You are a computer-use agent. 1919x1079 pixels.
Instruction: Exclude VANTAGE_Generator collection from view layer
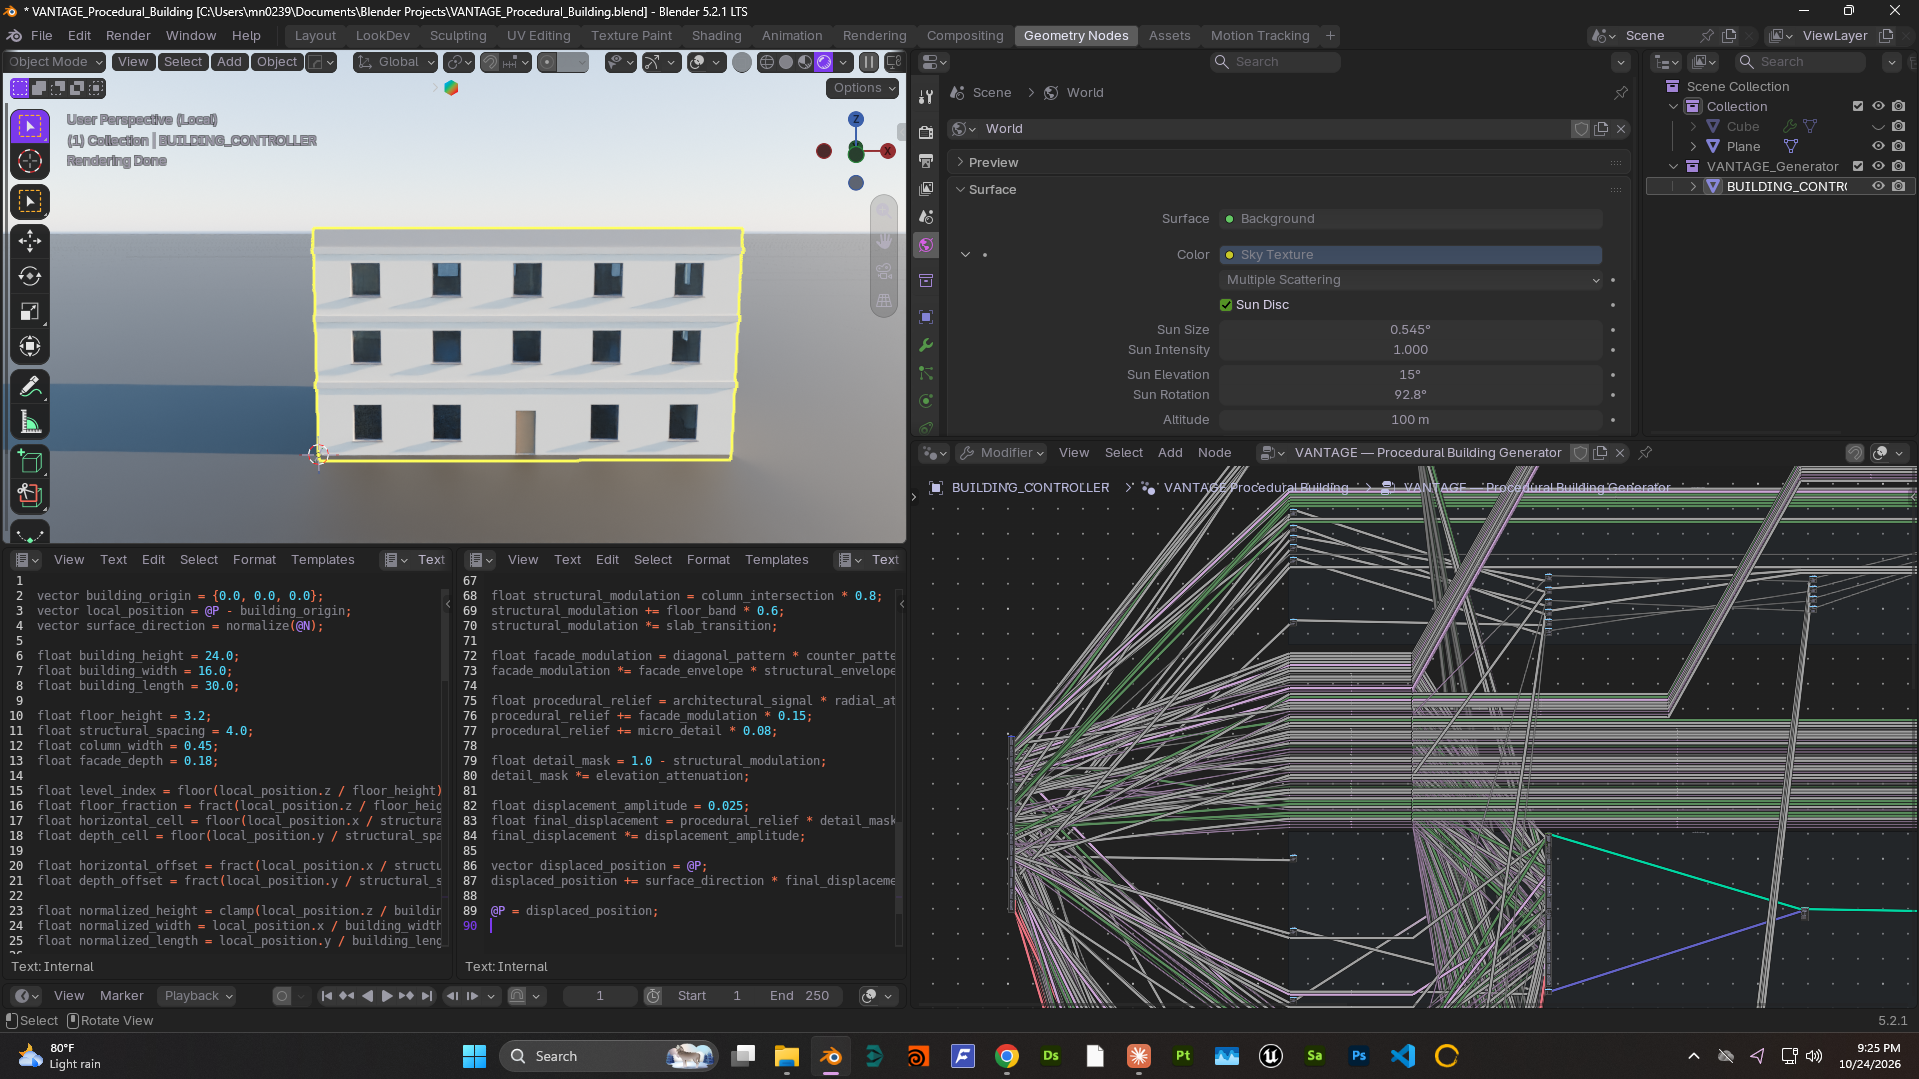[1858, 166]
